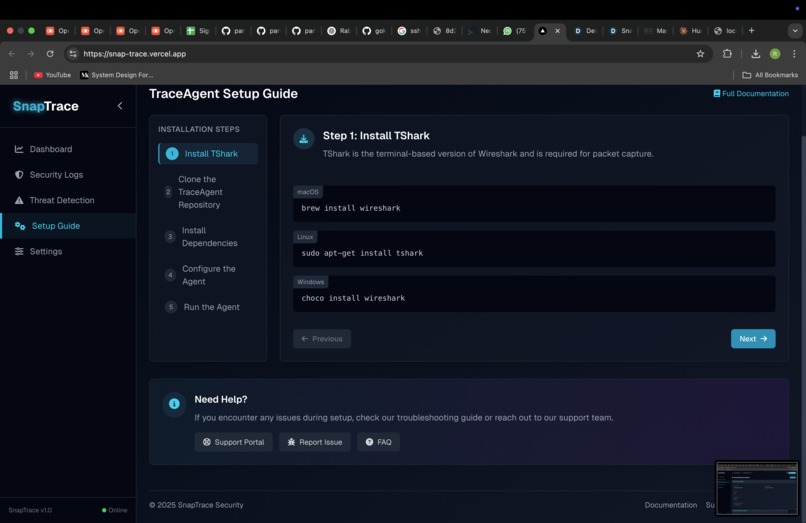The height and width of the screenshot is (523, 806).
Task: Switch to the loc tab
Action: [726, 31]
